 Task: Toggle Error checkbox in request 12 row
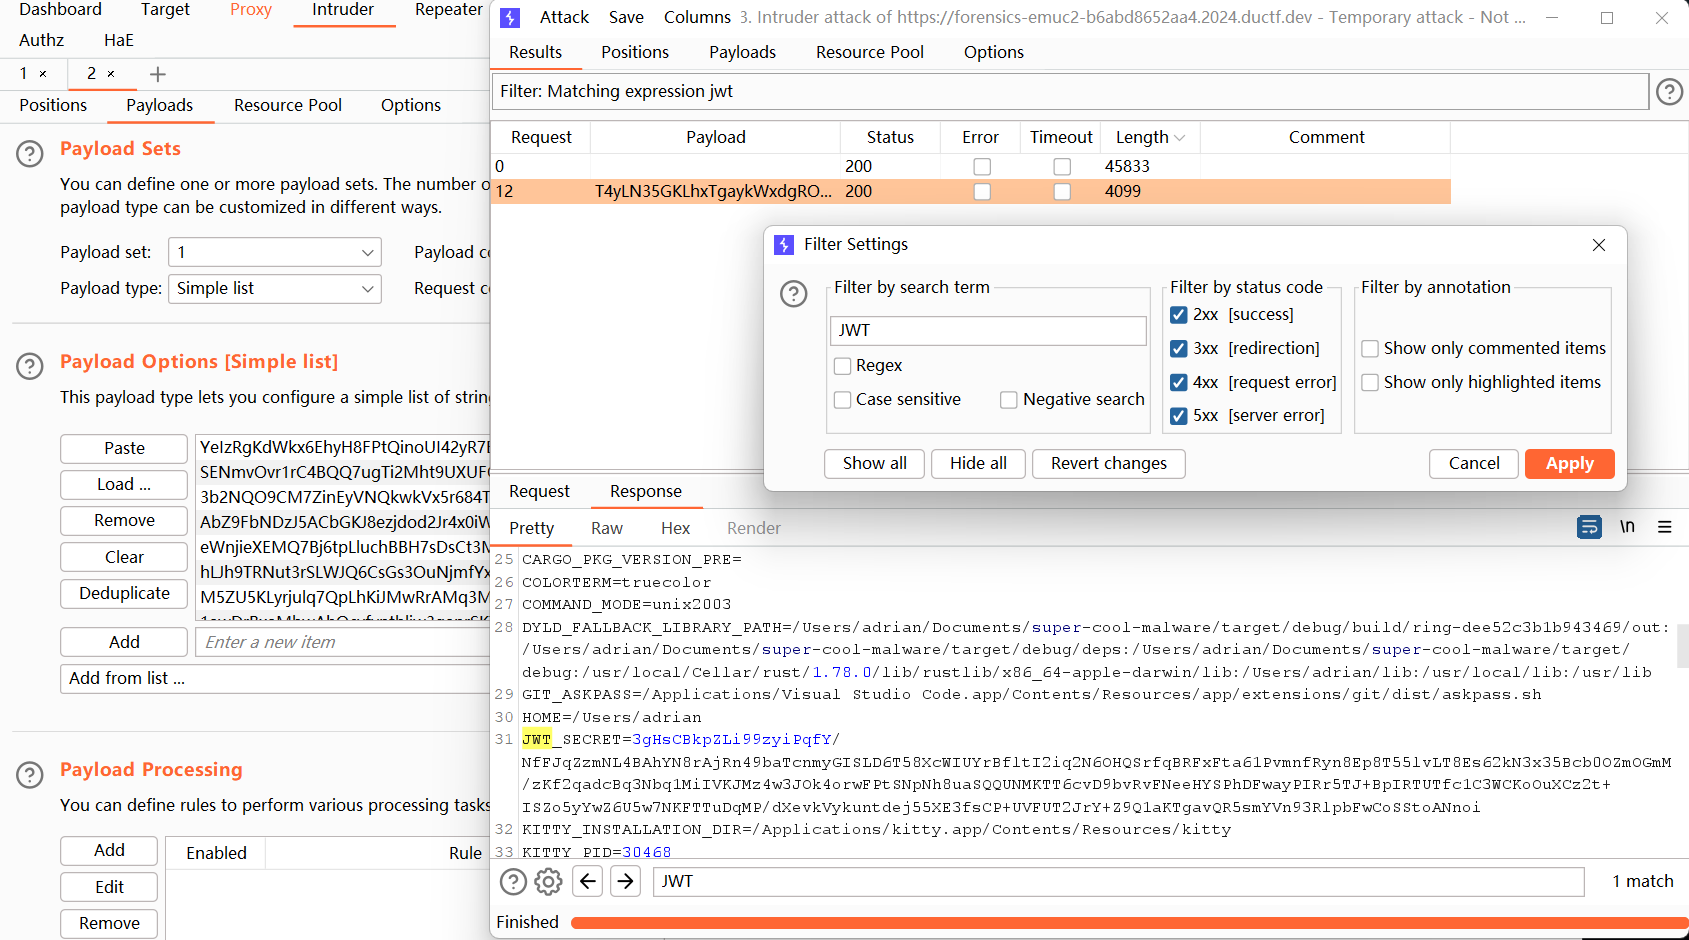(982, 192)
